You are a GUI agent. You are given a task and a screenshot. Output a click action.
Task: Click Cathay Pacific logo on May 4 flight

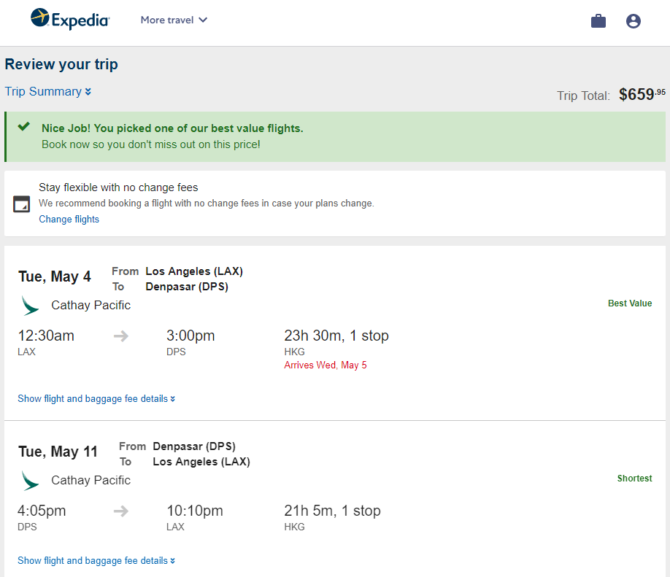(x=30, y=306)
